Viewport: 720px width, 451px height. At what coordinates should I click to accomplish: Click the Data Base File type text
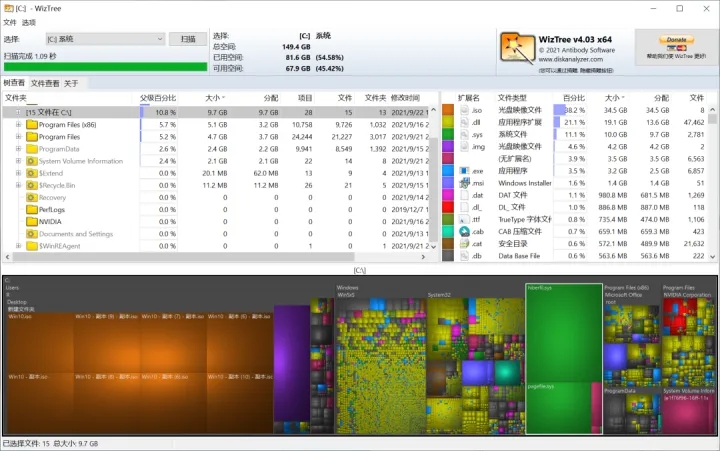(519, 256)
